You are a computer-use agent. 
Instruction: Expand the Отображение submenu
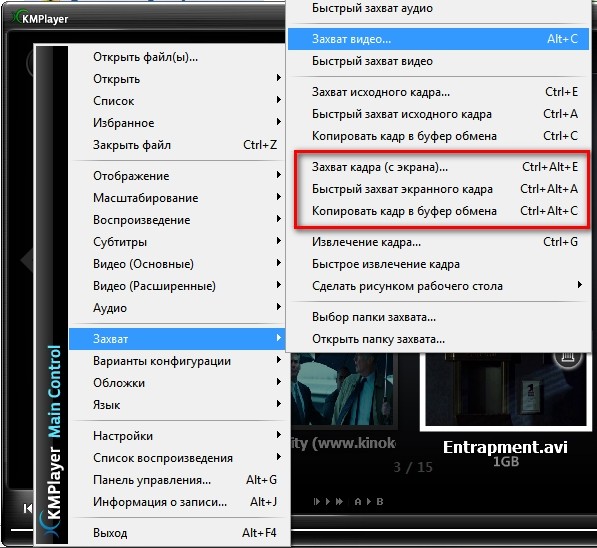(x=177, y=176)
